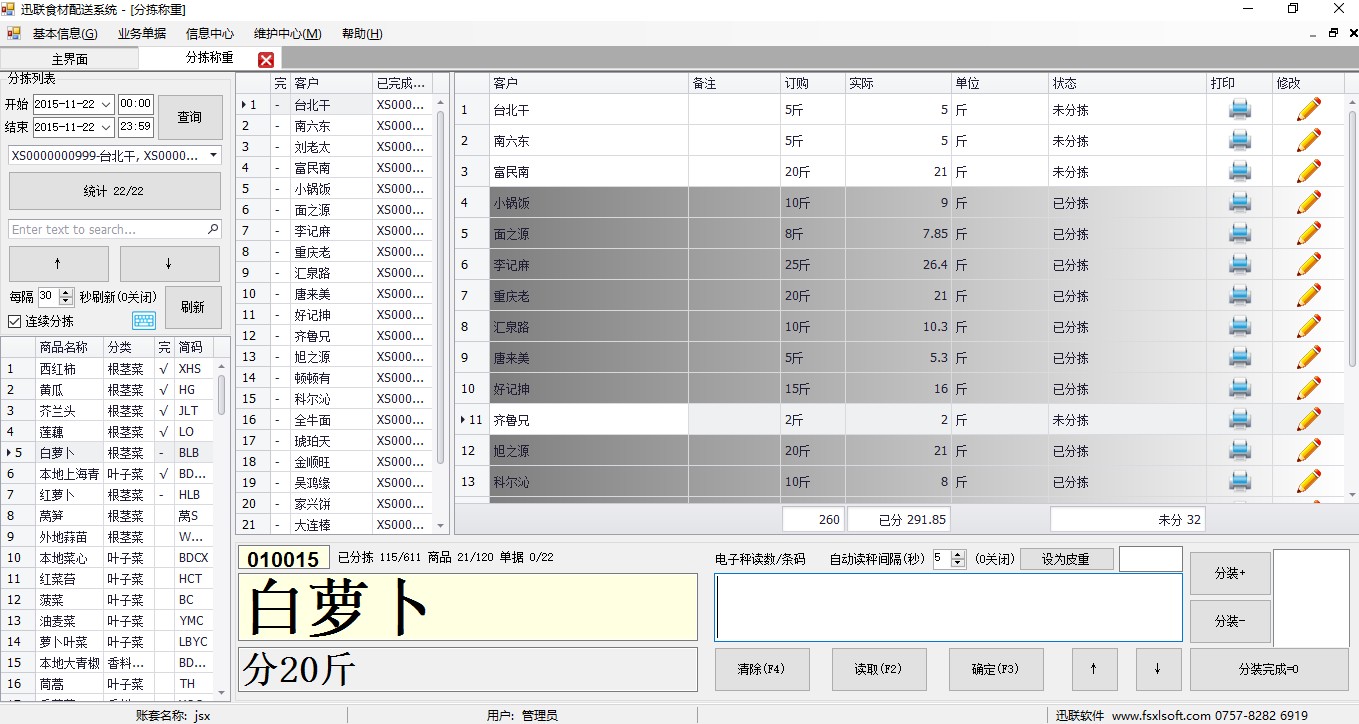Toggle the 连续分拣 checkbox

(x=14, y=321)
